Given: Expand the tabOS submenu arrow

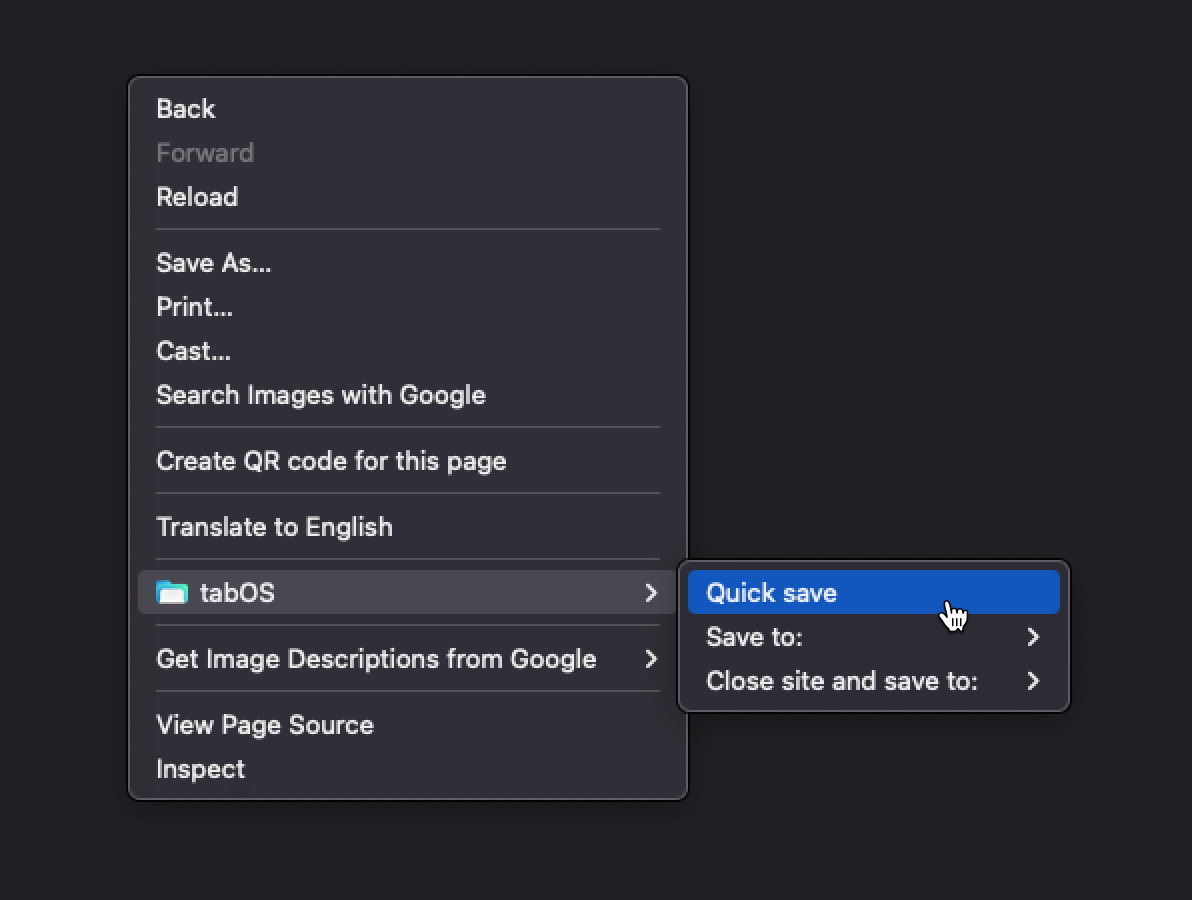Looking at the screenshot, I should tap(651, 593).
